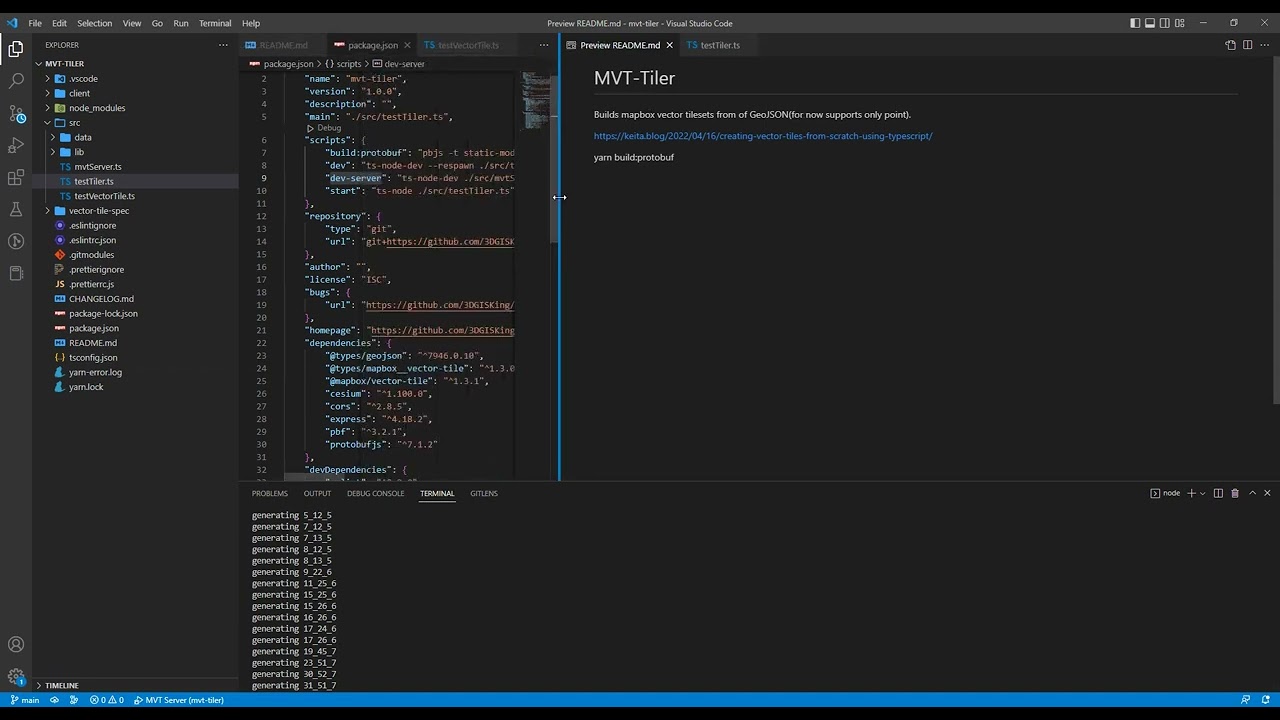
Task: Open the Search view in activity bar
Action: click(x=16, y=81)
